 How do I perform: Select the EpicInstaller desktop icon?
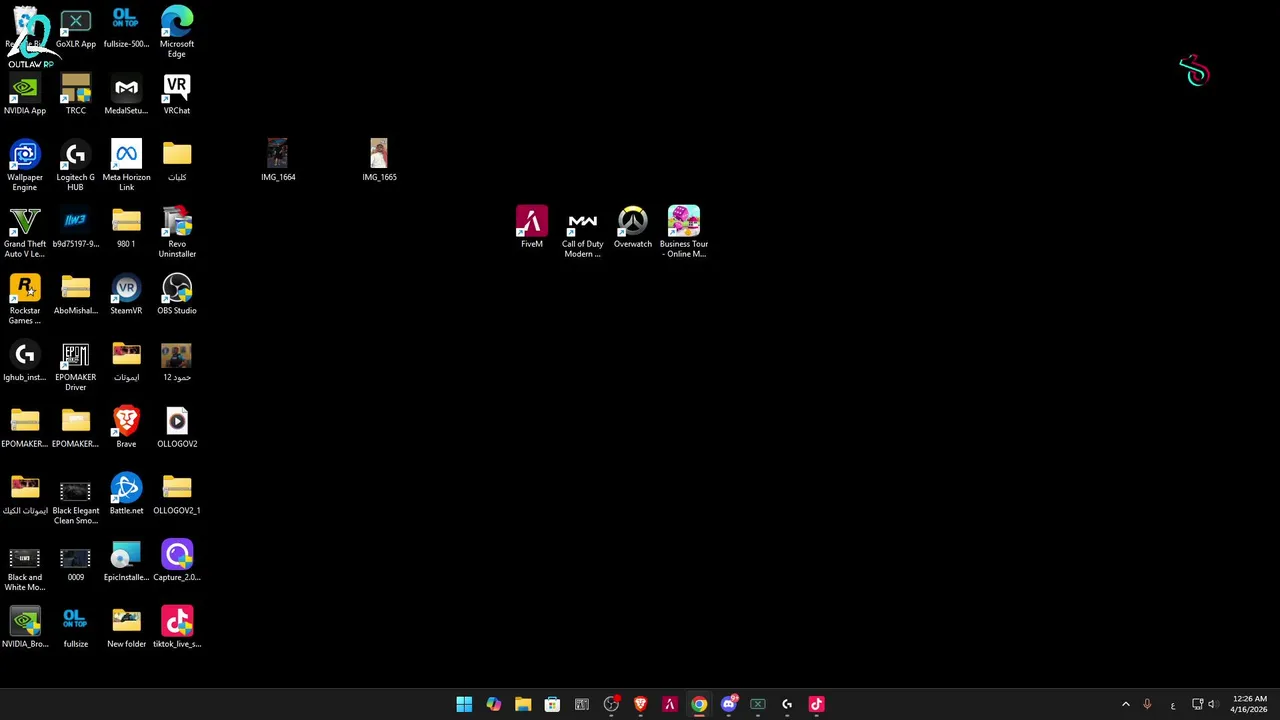pyautogui.click(x=126, y=563)
